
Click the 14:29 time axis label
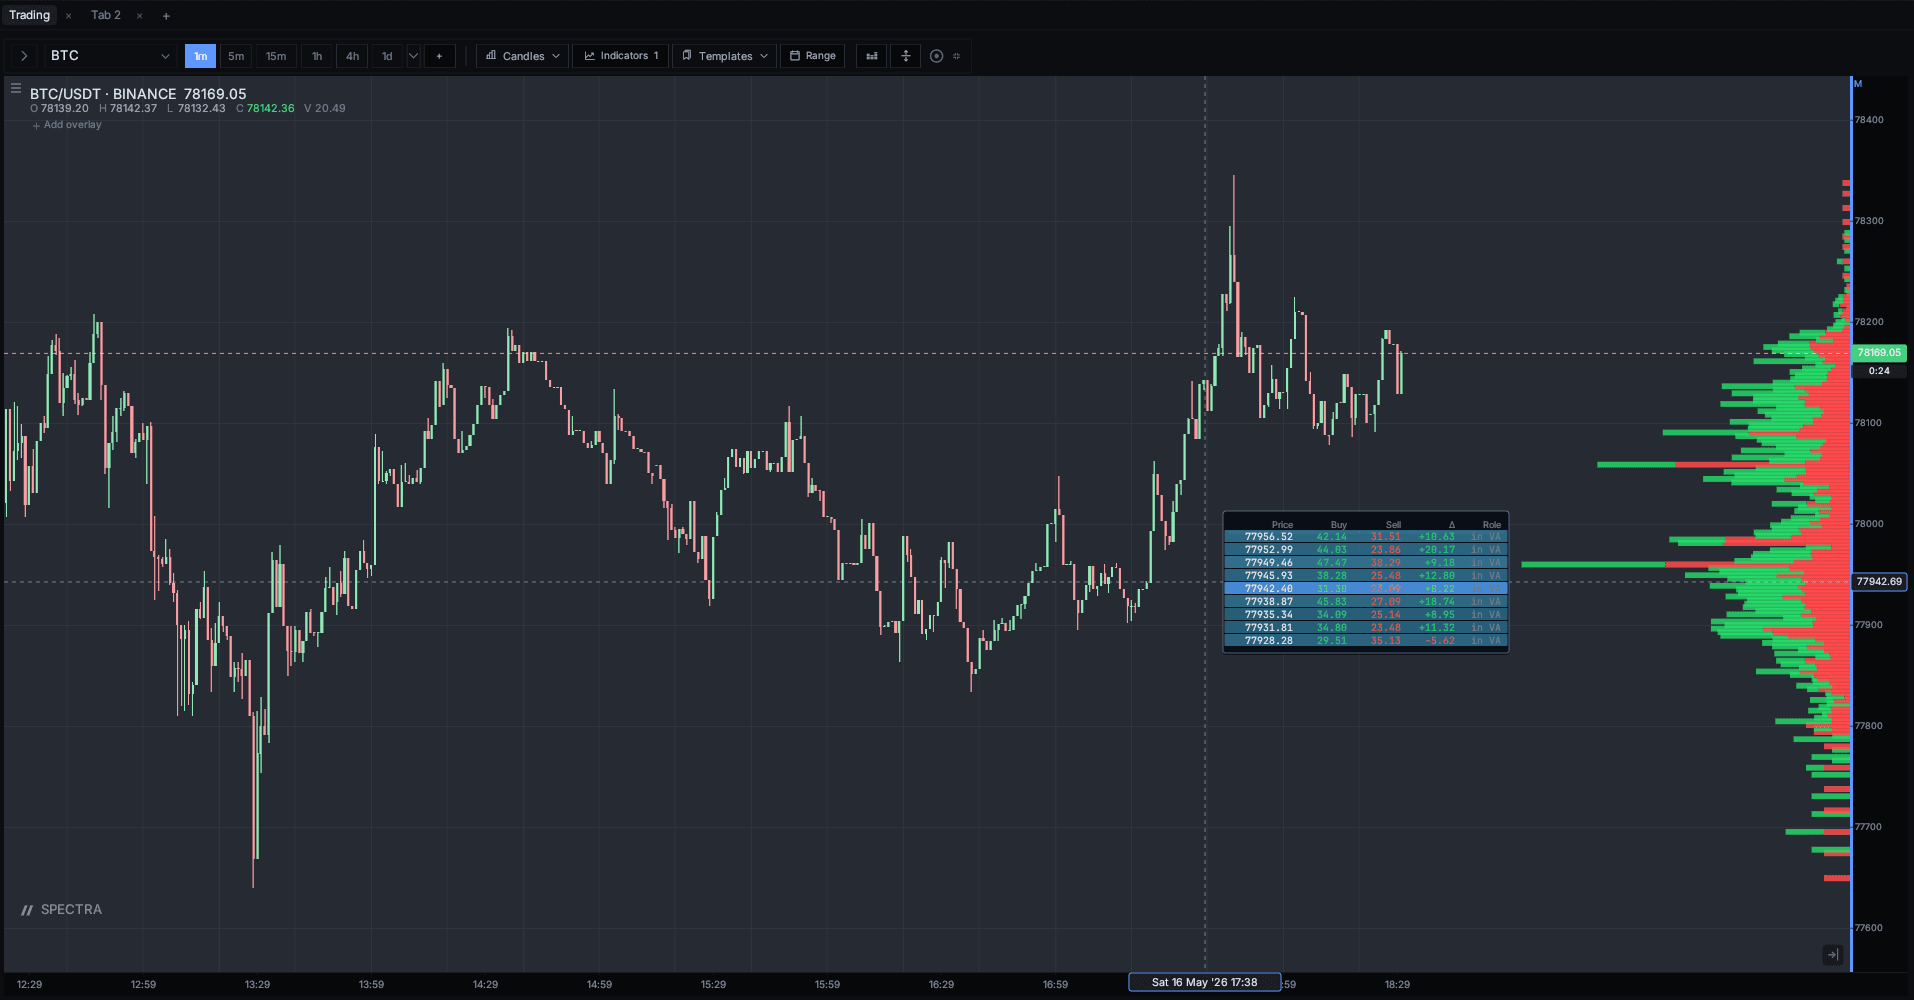point(485,985)
